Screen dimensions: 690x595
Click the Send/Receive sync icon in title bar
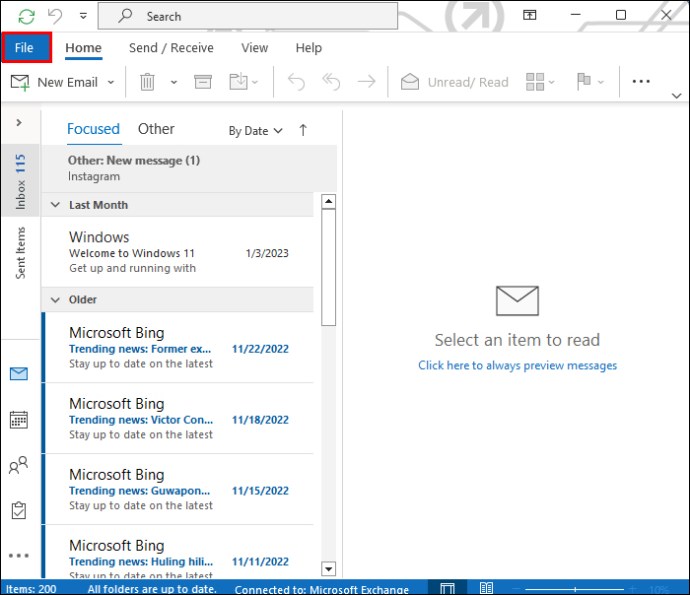tap(26, 16)
